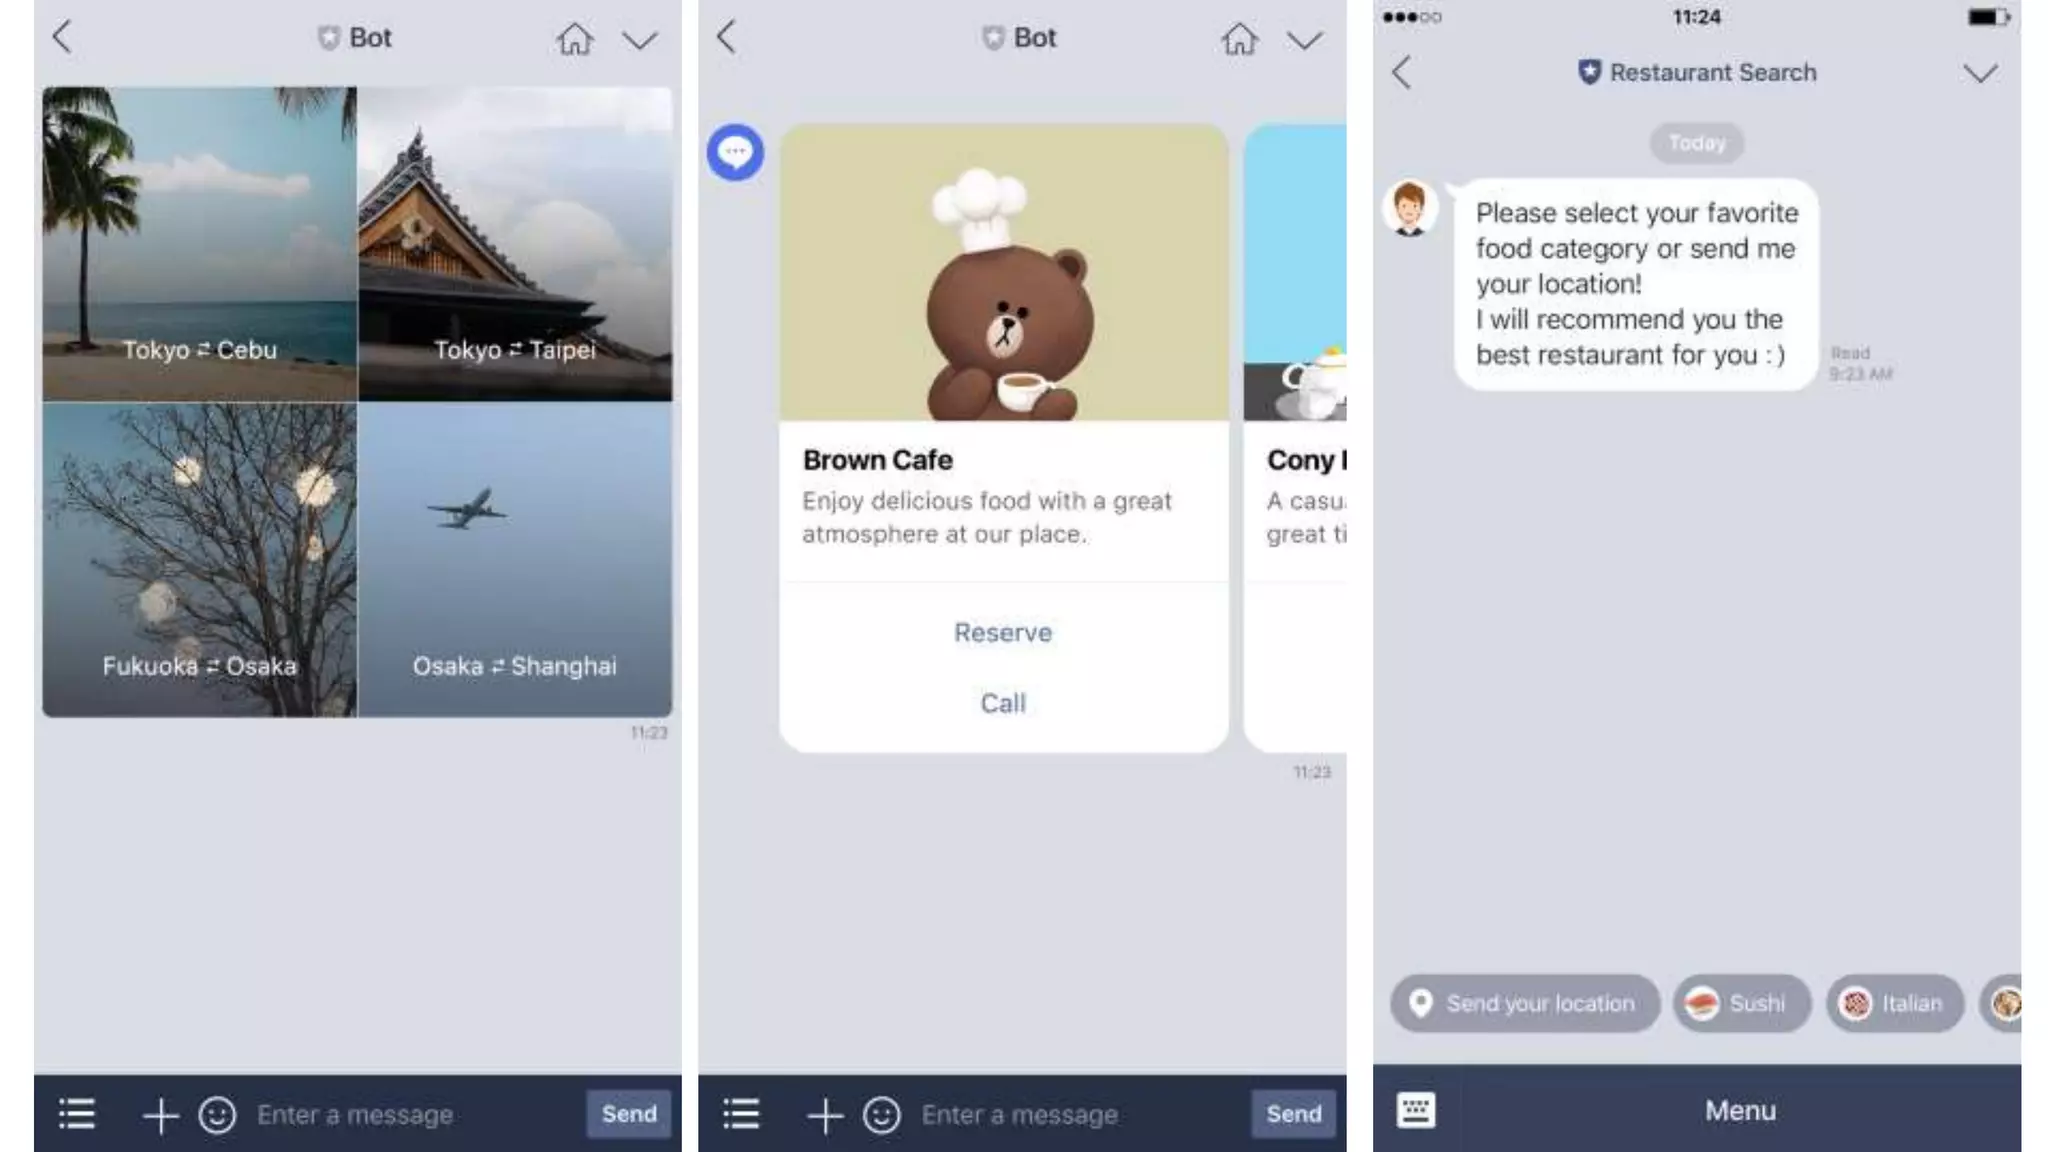
Task: Open list menu icon in left chat
Action: click(77, 1113)
